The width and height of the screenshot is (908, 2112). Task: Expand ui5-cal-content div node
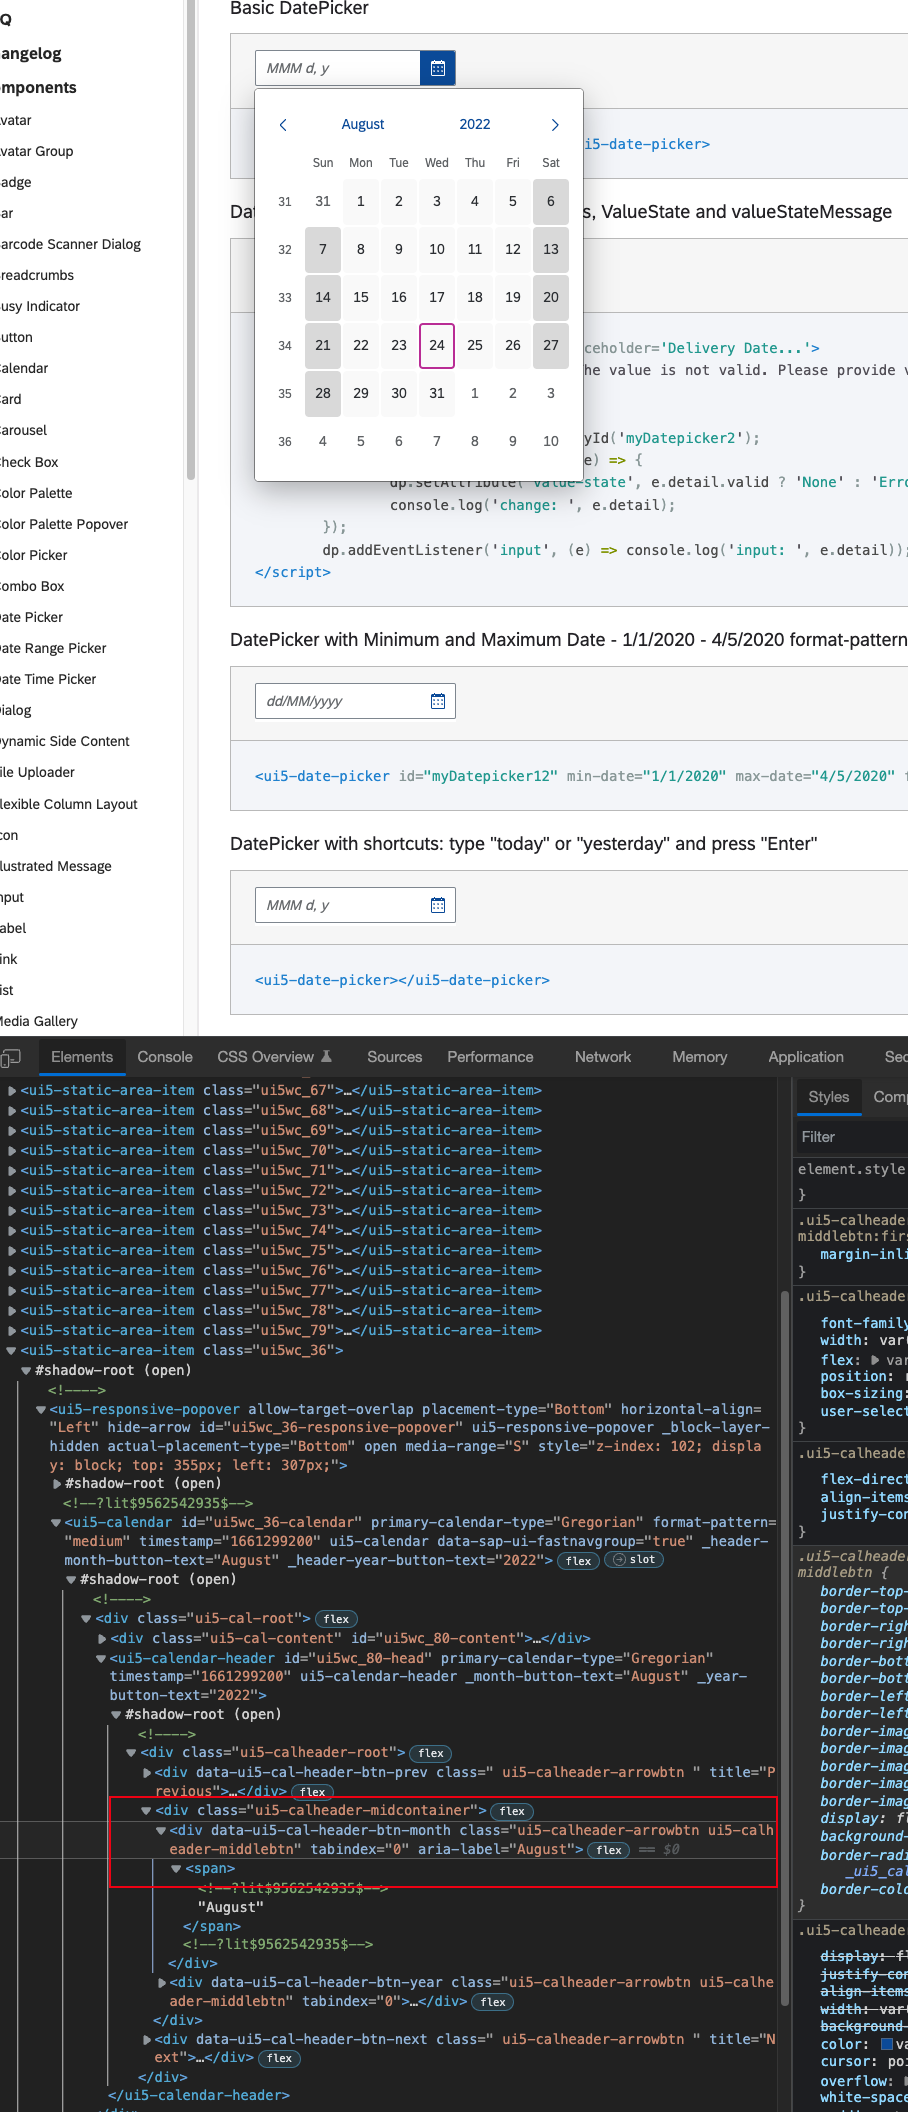coord(102,1639)
